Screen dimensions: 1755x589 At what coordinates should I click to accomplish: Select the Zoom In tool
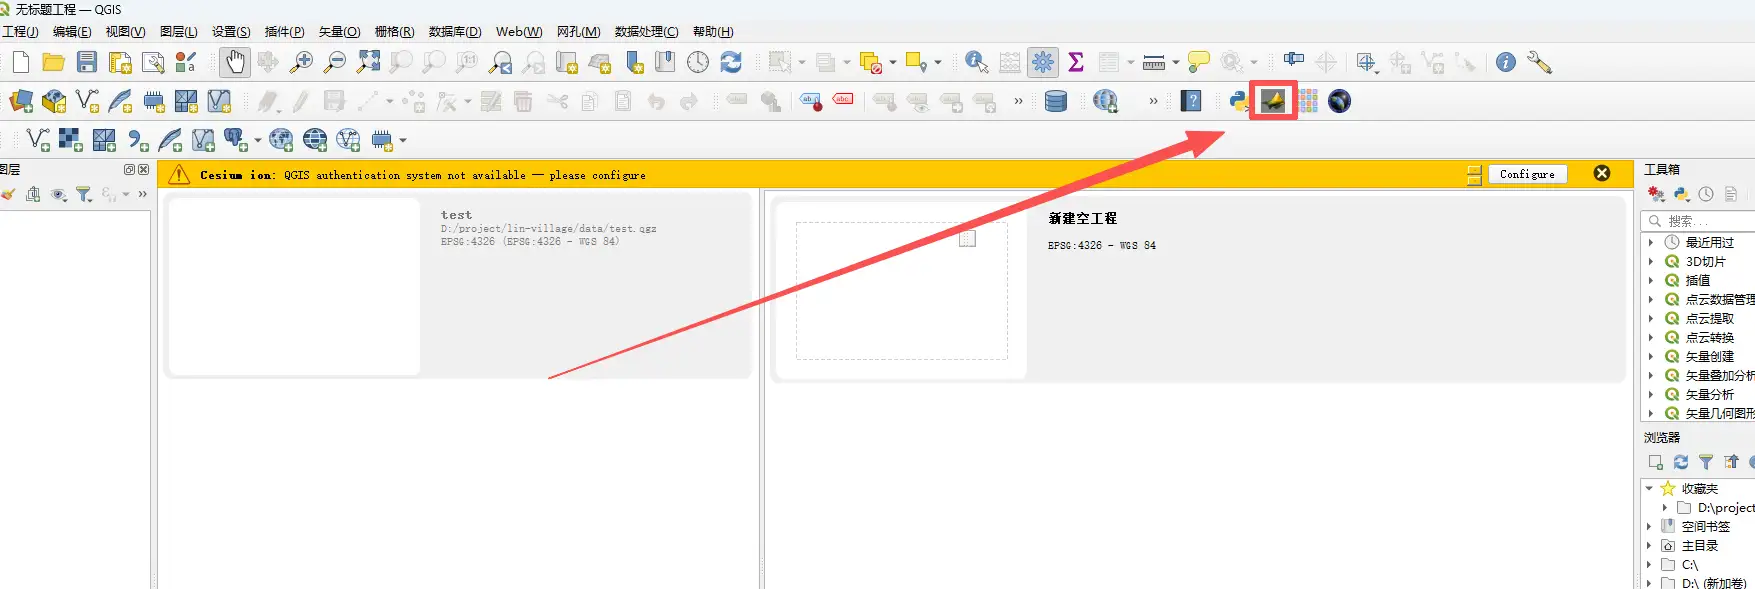(301, 63)
